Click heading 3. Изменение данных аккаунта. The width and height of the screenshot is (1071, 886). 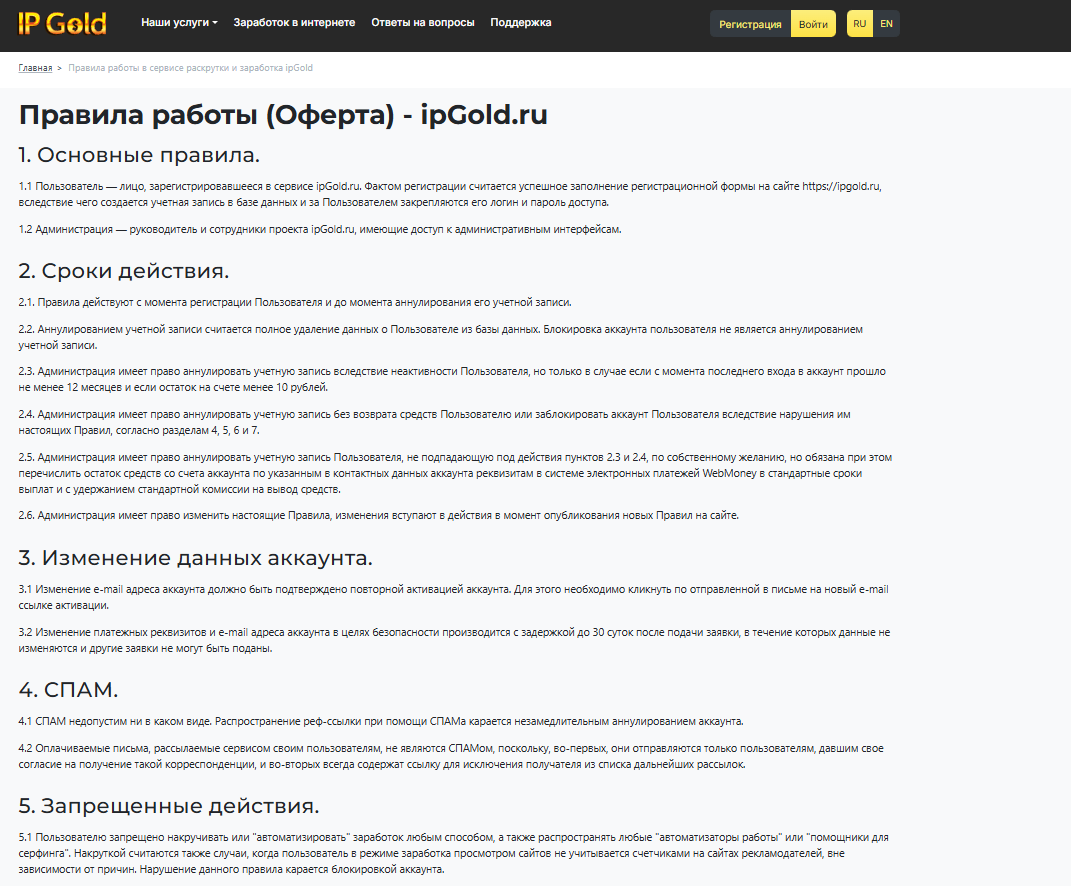(195, 558)
